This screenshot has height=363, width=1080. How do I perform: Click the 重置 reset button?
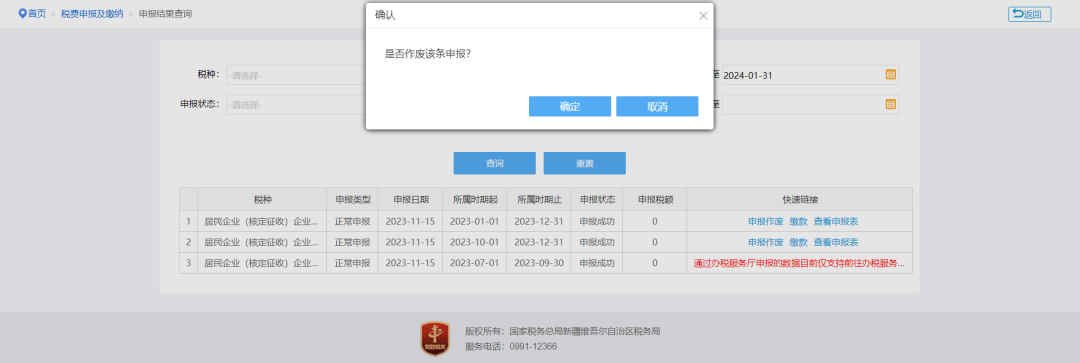click(584, 163)
